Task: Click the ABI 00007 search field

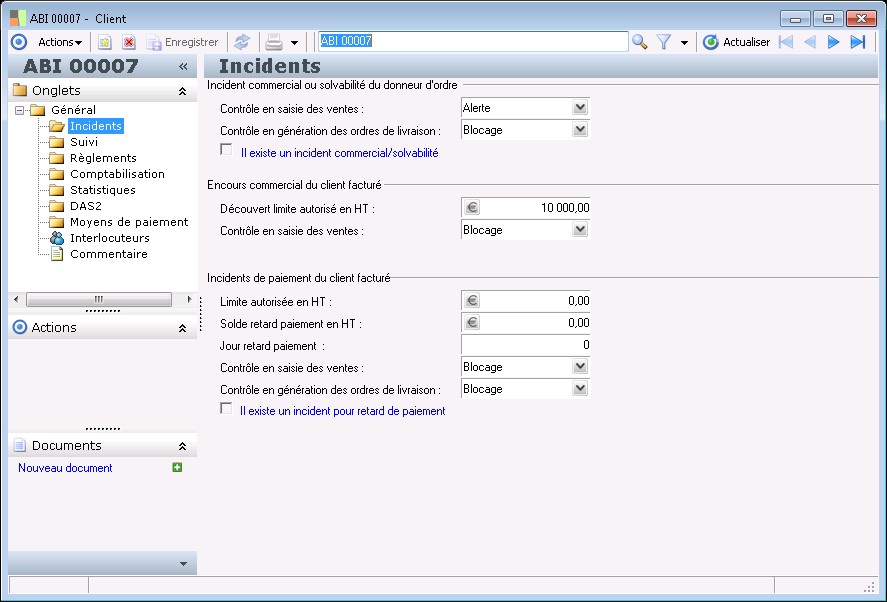Action: [473, 41]
